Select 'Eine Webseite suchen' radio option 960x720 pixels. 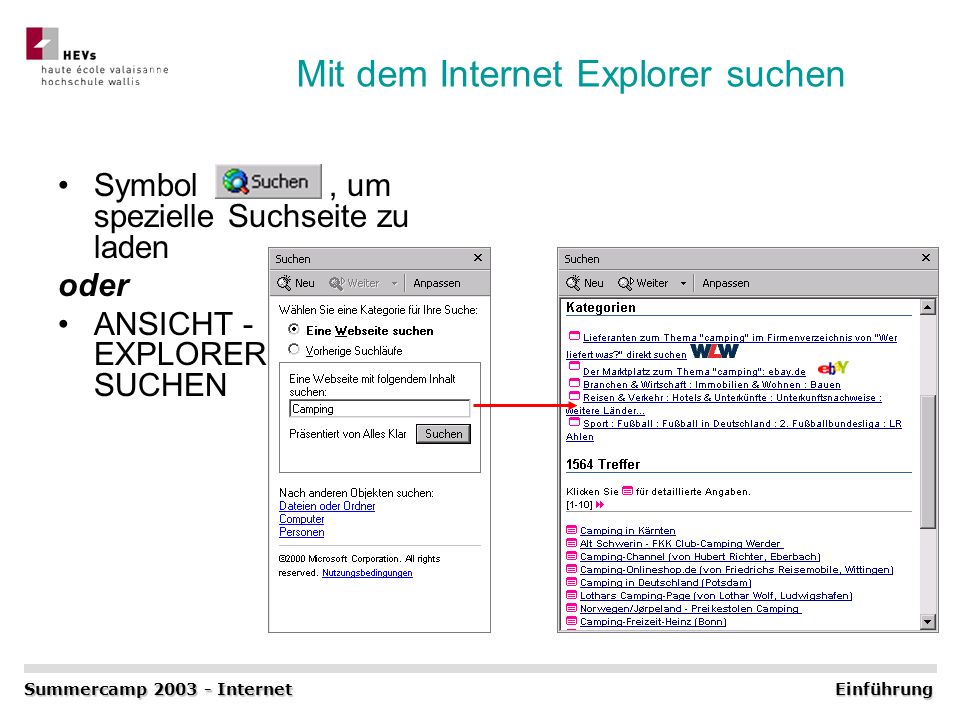[x=294, y=329]
